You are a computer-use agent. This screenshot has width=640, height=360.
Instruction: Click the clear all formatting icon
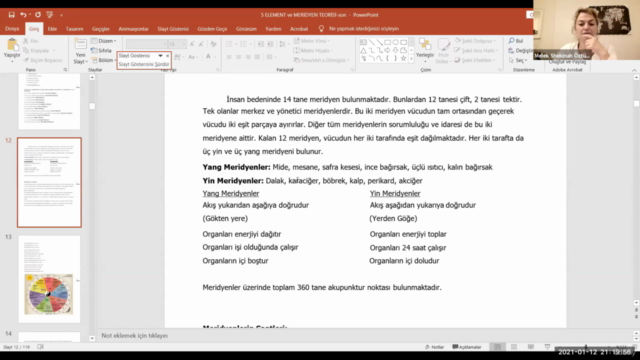213,44
